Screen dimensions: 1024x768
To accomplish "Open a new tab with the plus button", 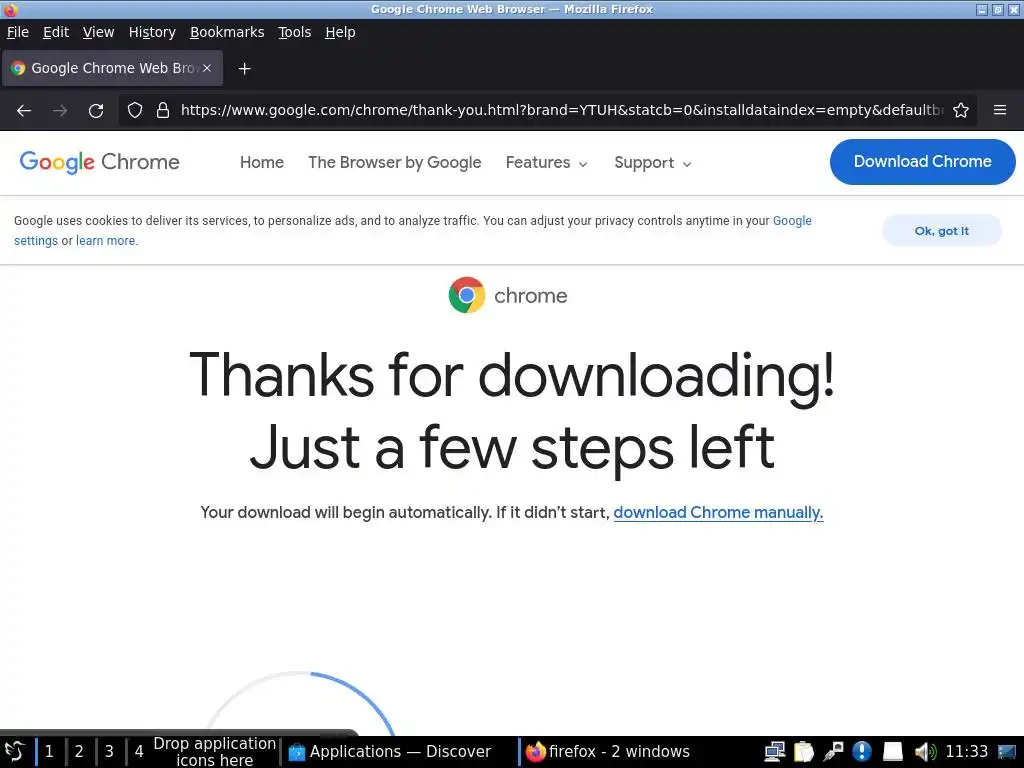I will coord(244,69).
